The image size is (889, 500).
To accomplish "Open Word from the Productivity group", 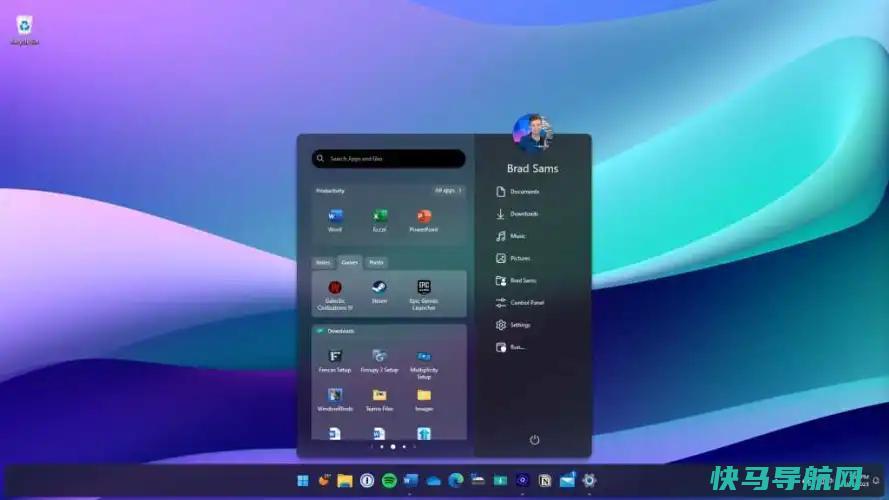I will pyautogui.click(x=335, y=220).
